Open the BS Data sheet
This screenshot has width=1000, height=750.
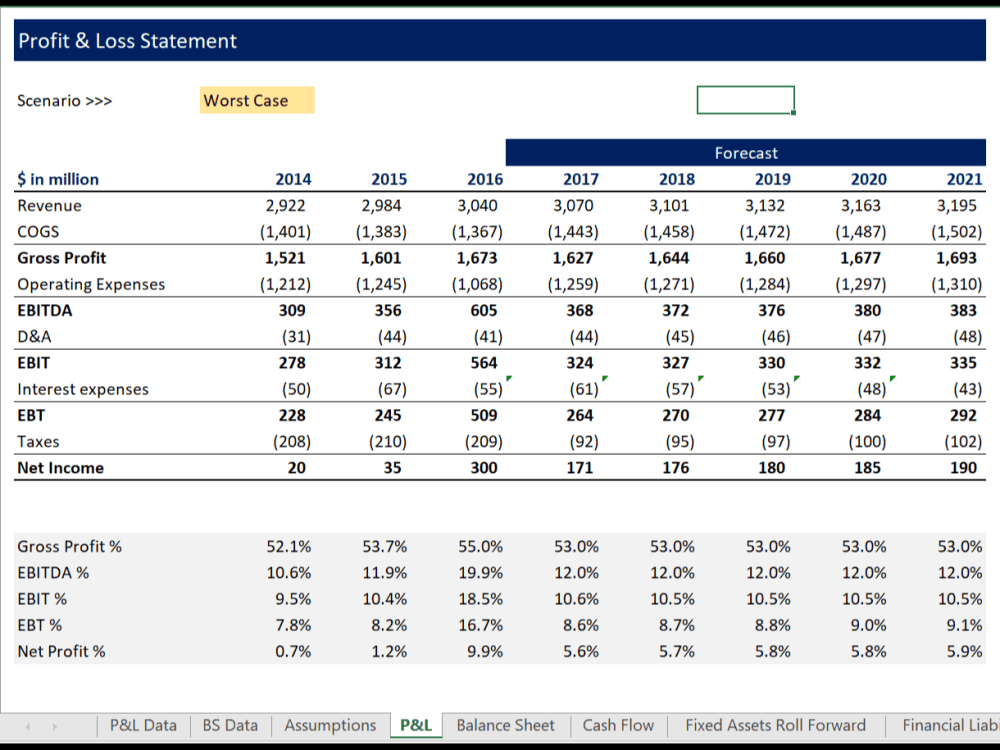(230, 725)
